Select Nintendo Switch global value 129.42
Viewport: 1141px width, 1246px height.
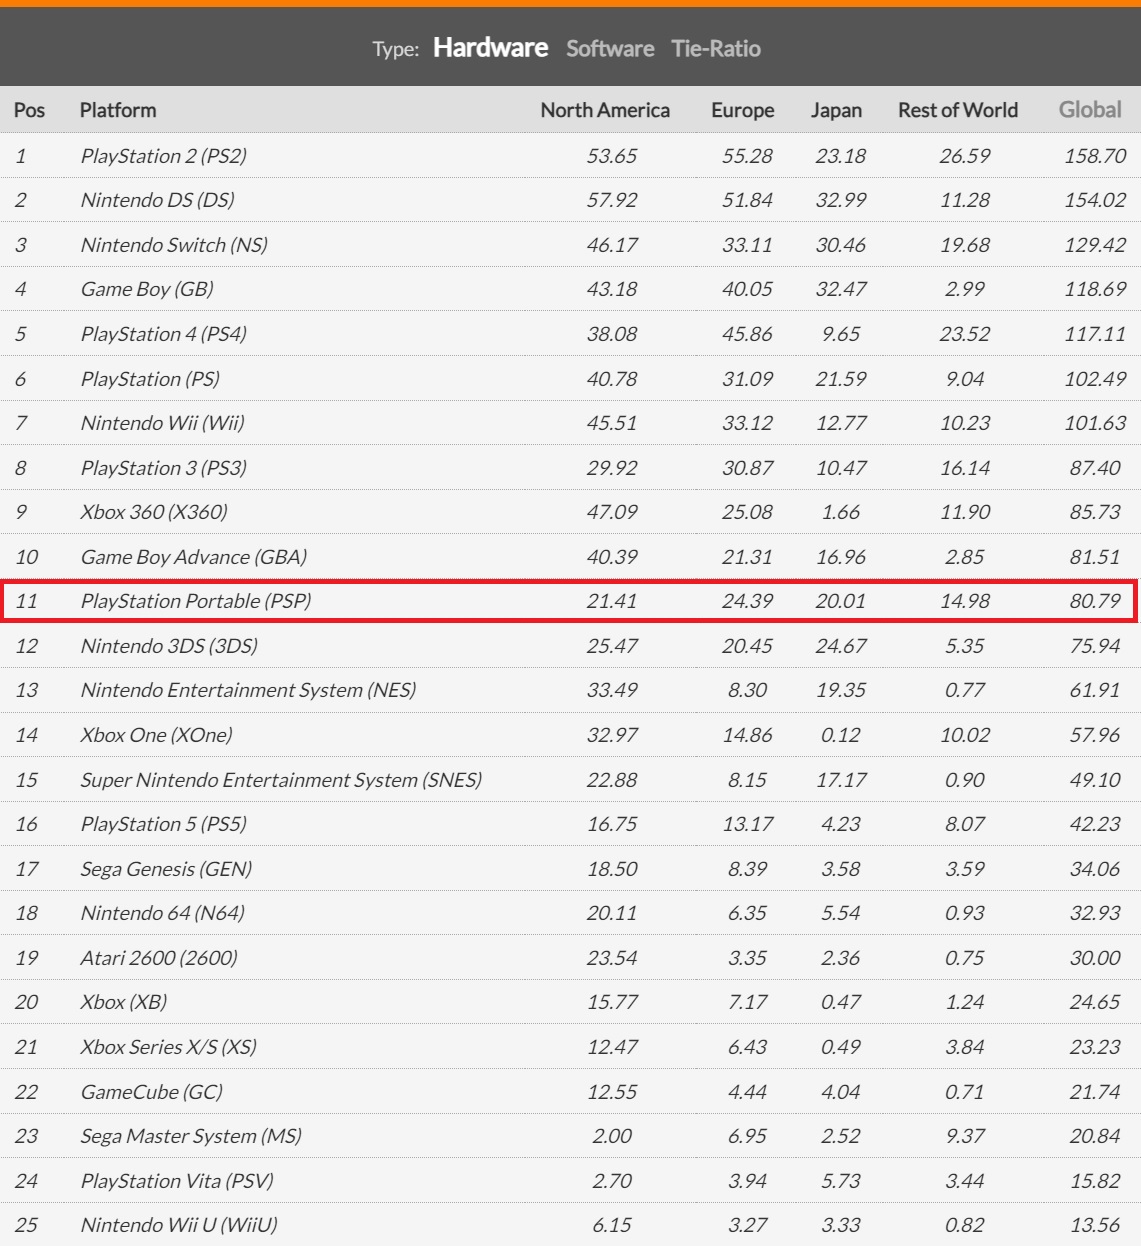(x=1095, y=245)
